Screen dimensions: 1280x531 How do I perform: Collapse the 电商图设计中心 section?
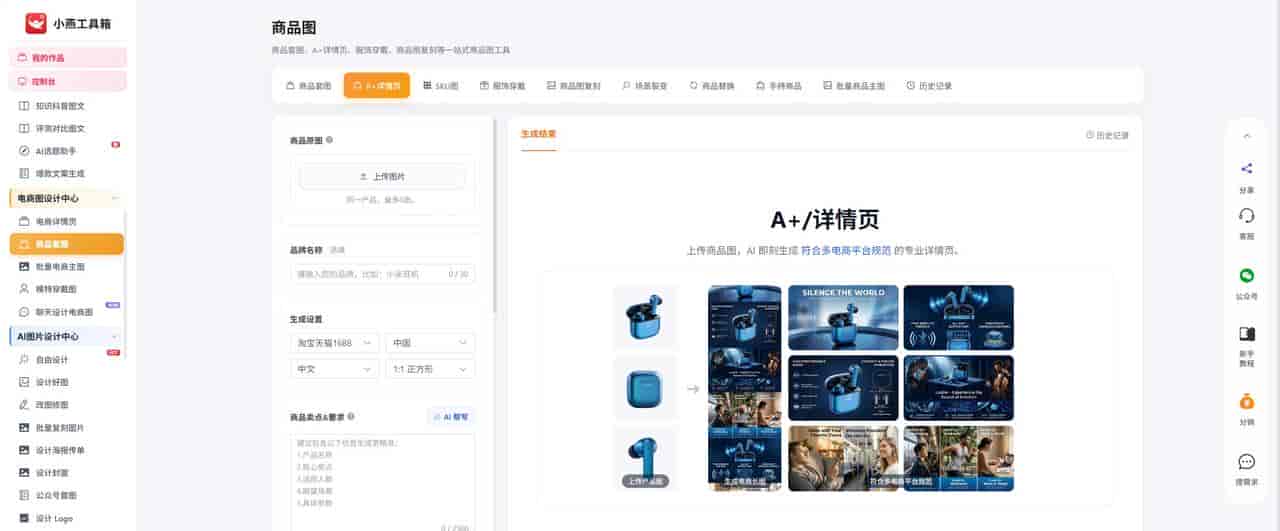[115, 198]
